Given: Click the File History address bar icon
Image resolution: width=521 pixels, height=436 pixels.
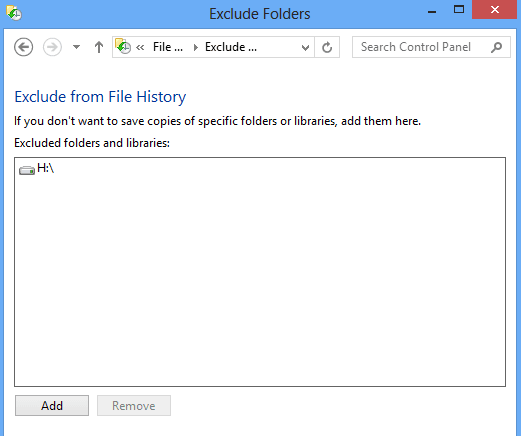Looking at the screenshot, I should point(123,47).
